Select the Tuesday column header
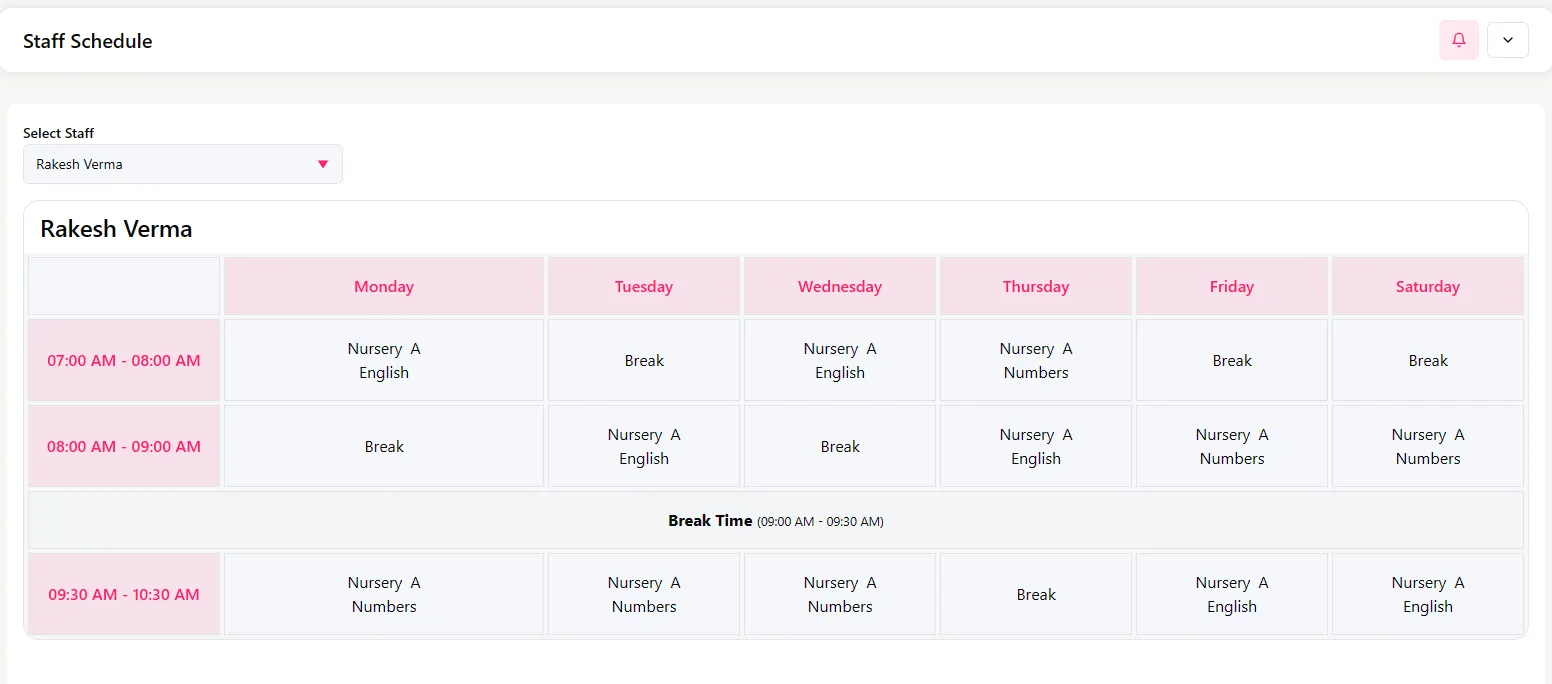 [x=644, y=287]
